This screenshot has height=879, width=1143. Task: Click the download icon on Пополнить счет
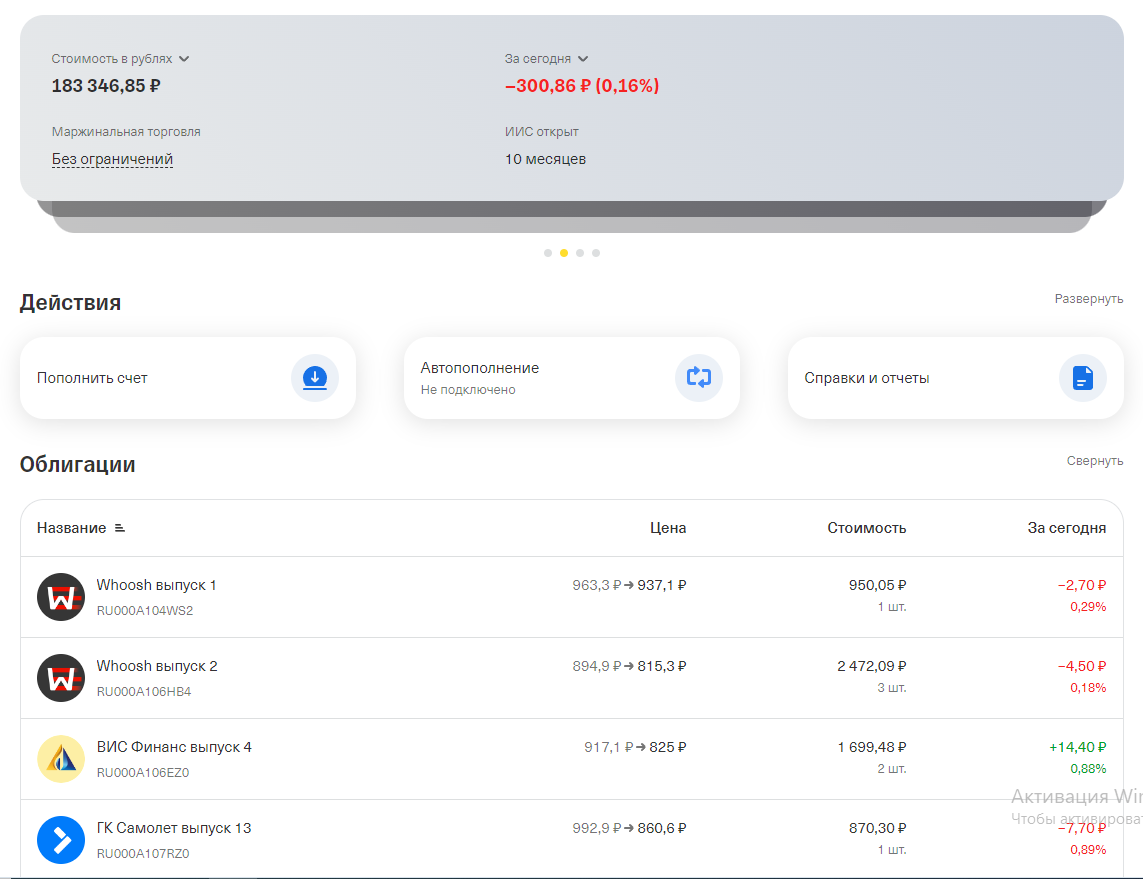[x=315, y=378]
